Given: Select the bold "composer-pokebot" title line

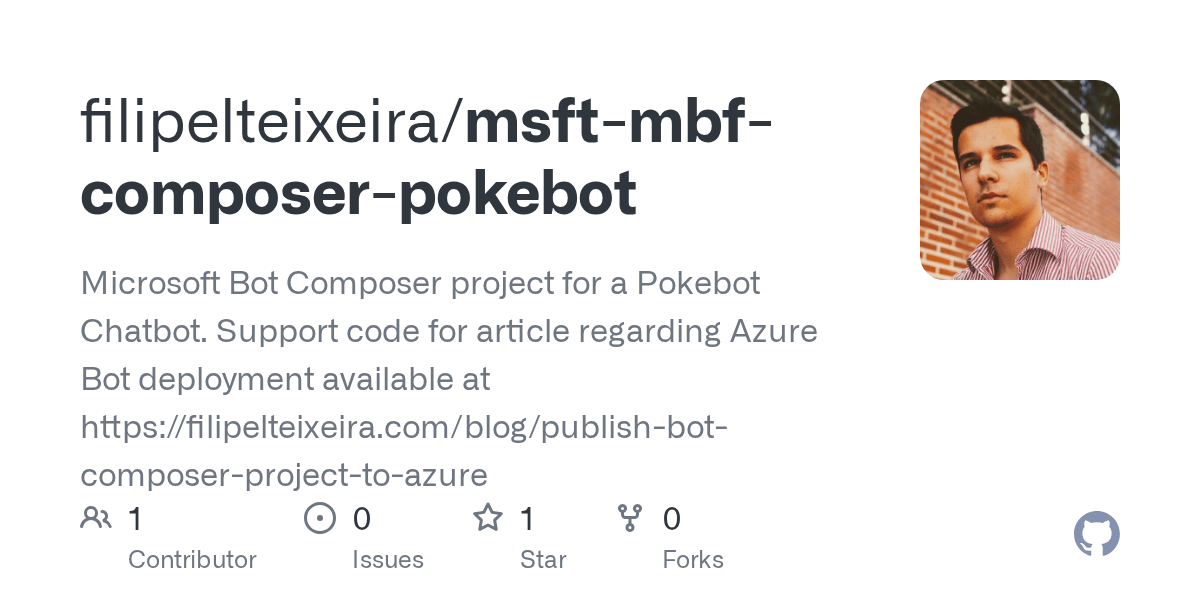Looking at the screenshot, I should tap(358, 193).
